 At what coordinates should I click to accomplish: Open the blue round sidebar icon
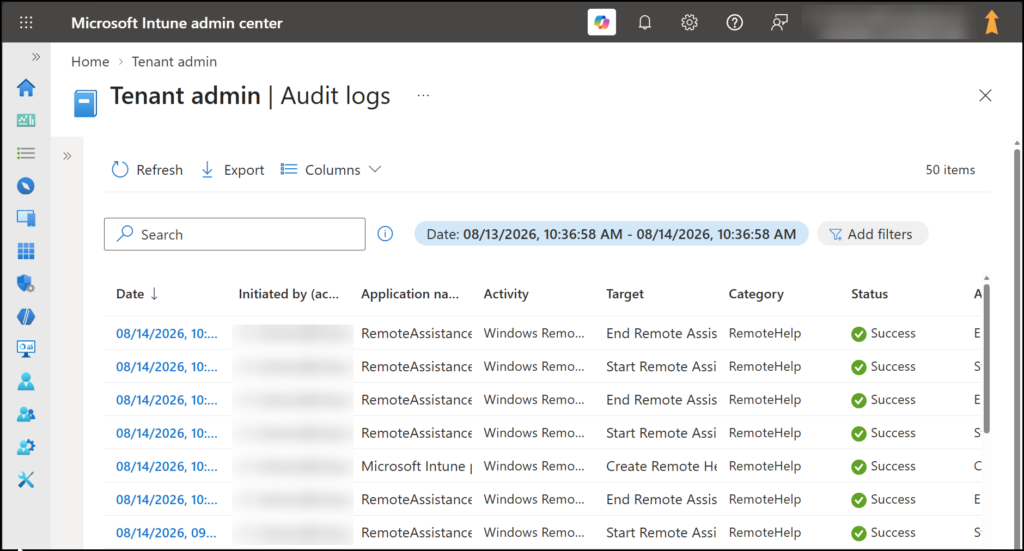click(26, 186)
